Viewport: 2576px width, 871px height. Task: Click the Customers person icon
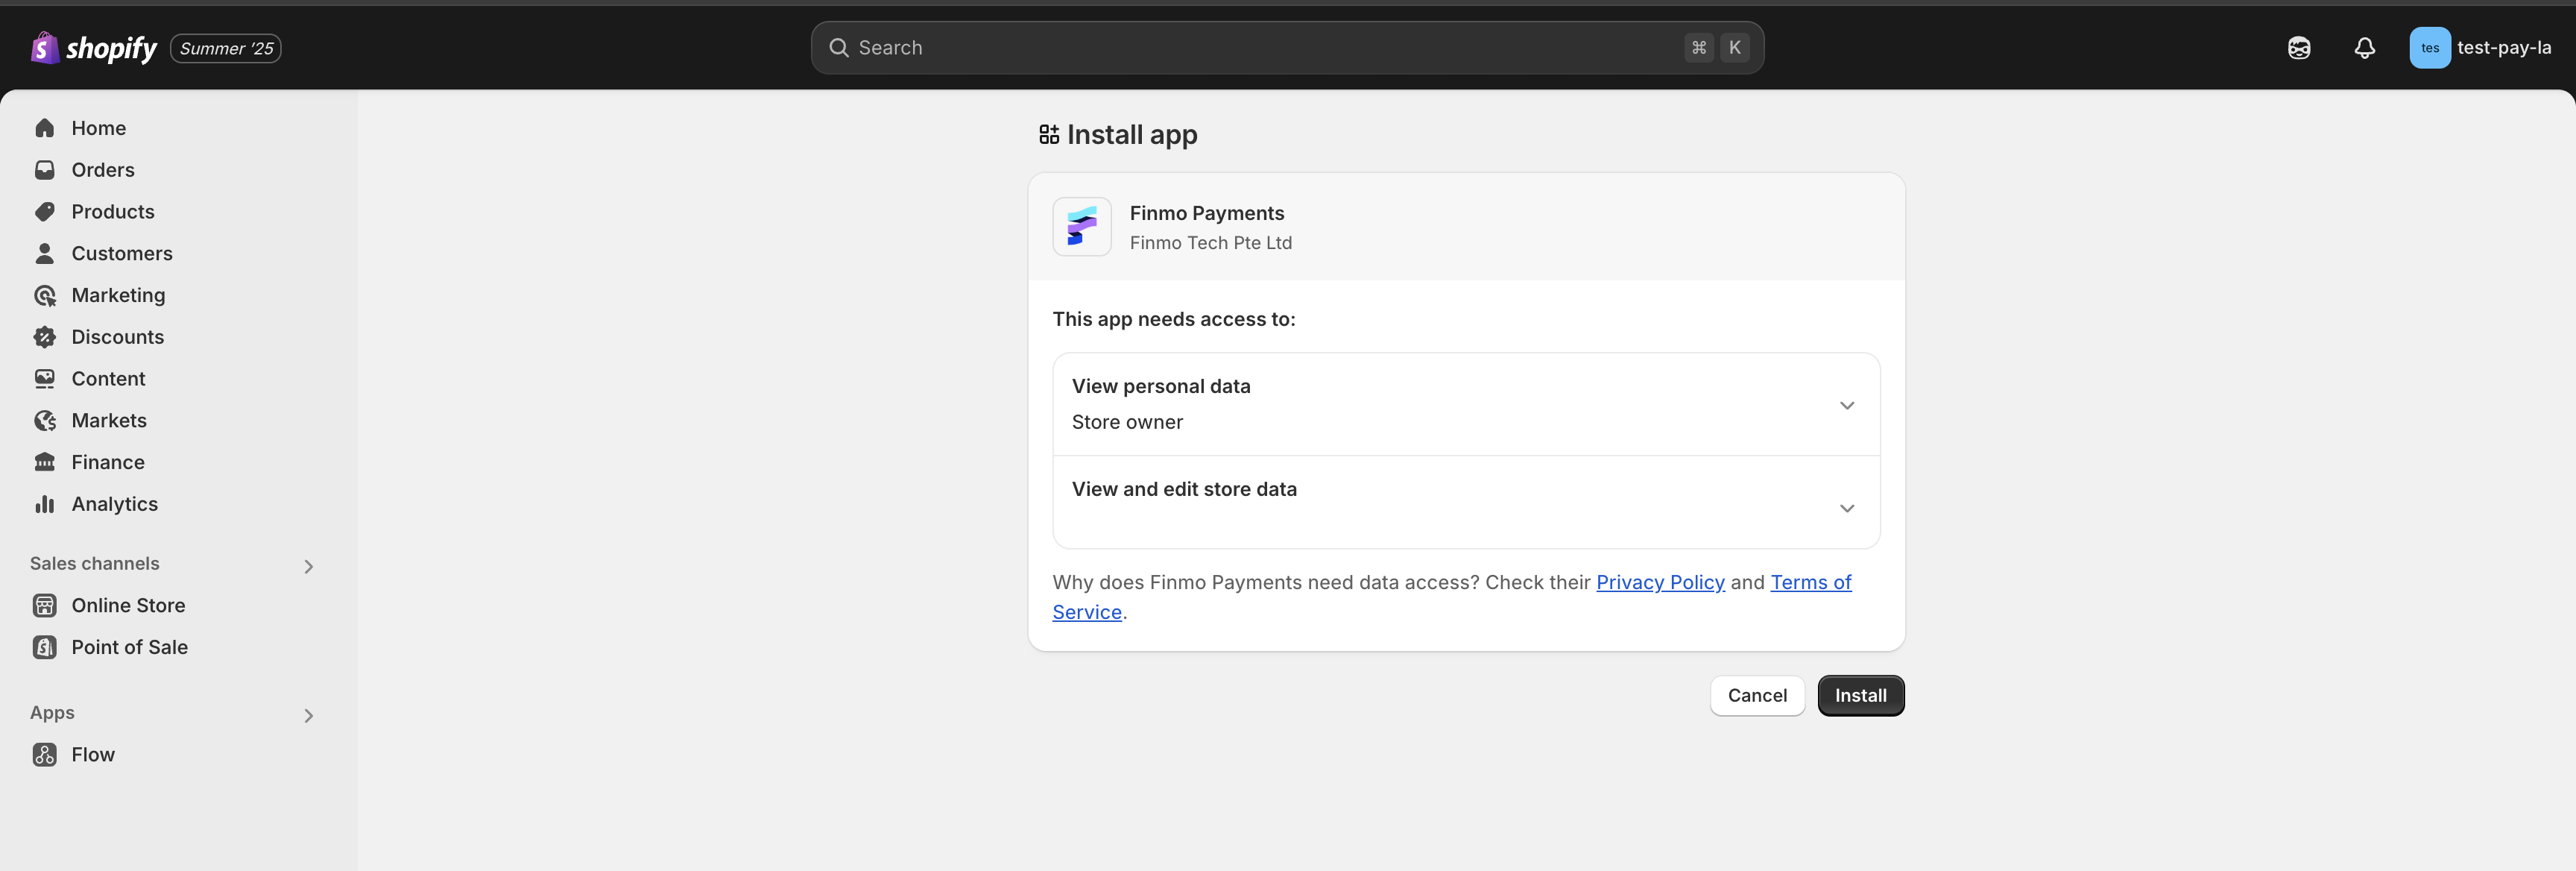45,254
